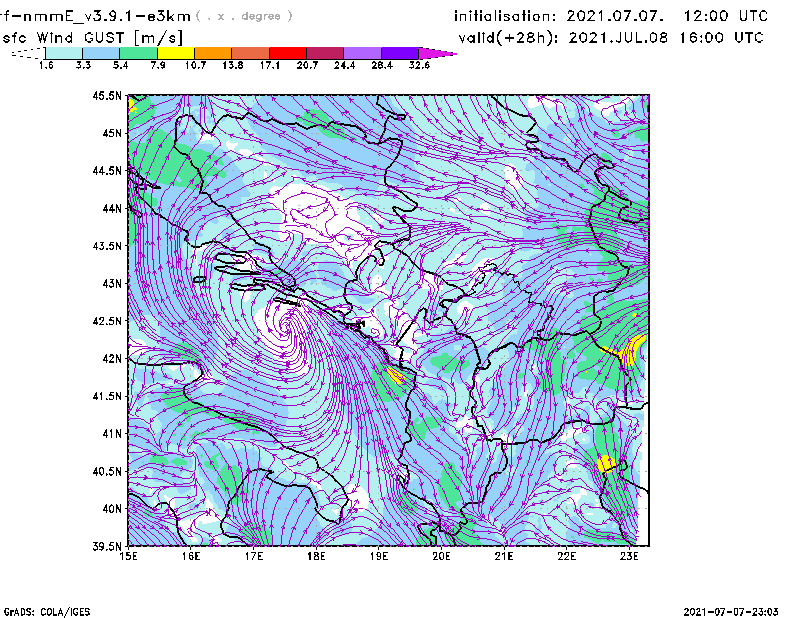Screen dimensions: 800x618
Task: Click the '( . x . degree )' label
Action: (244, 16)
